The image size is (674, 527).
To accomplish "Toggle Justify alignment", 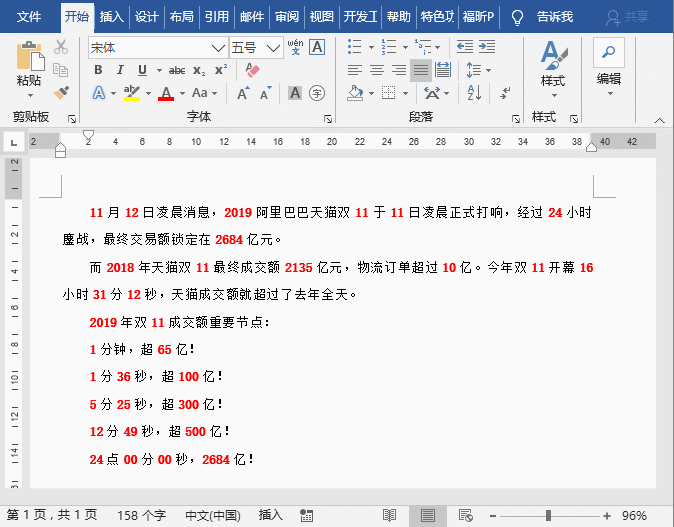I will 421,70.
